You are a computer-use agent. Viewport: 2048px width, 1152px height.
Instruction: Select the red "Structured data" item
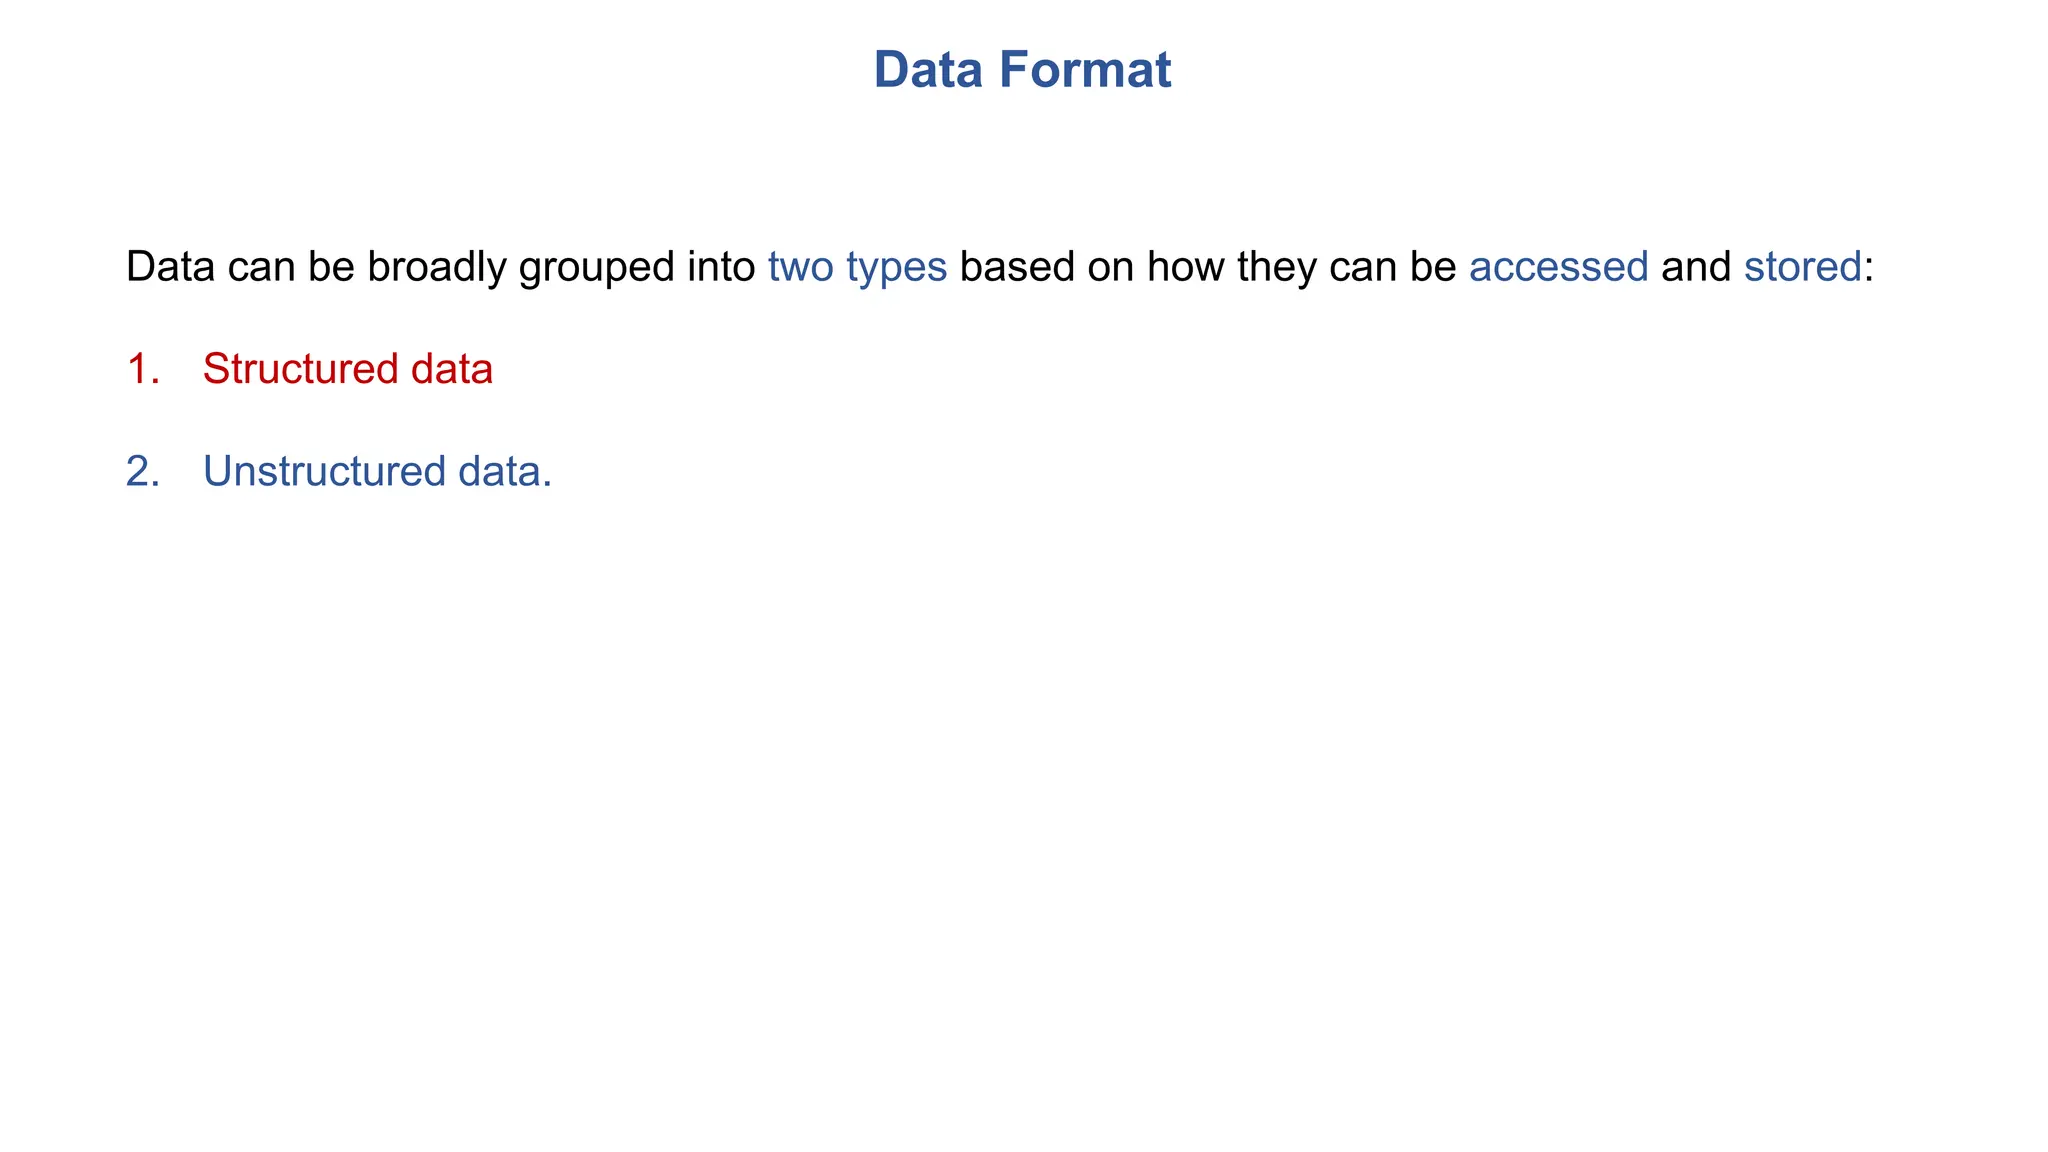tap(347, 369)
